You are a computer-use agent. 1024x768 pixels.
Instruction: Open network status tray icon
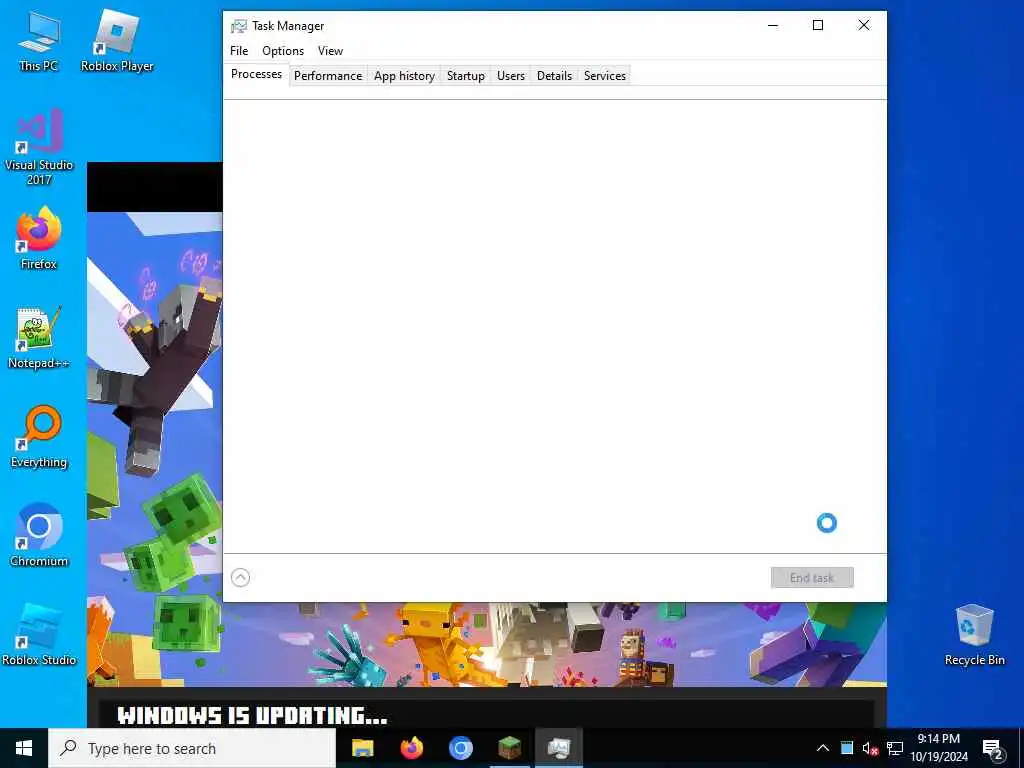coord(895,748)
